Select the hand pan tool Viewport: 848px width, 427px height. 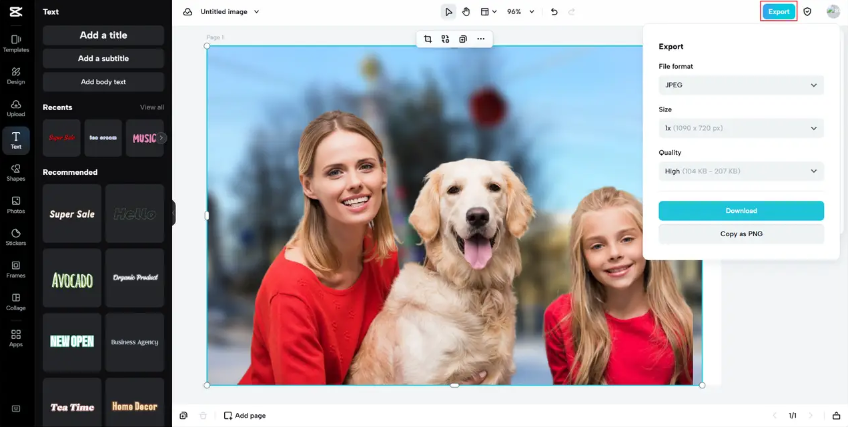tap(466, 11)
